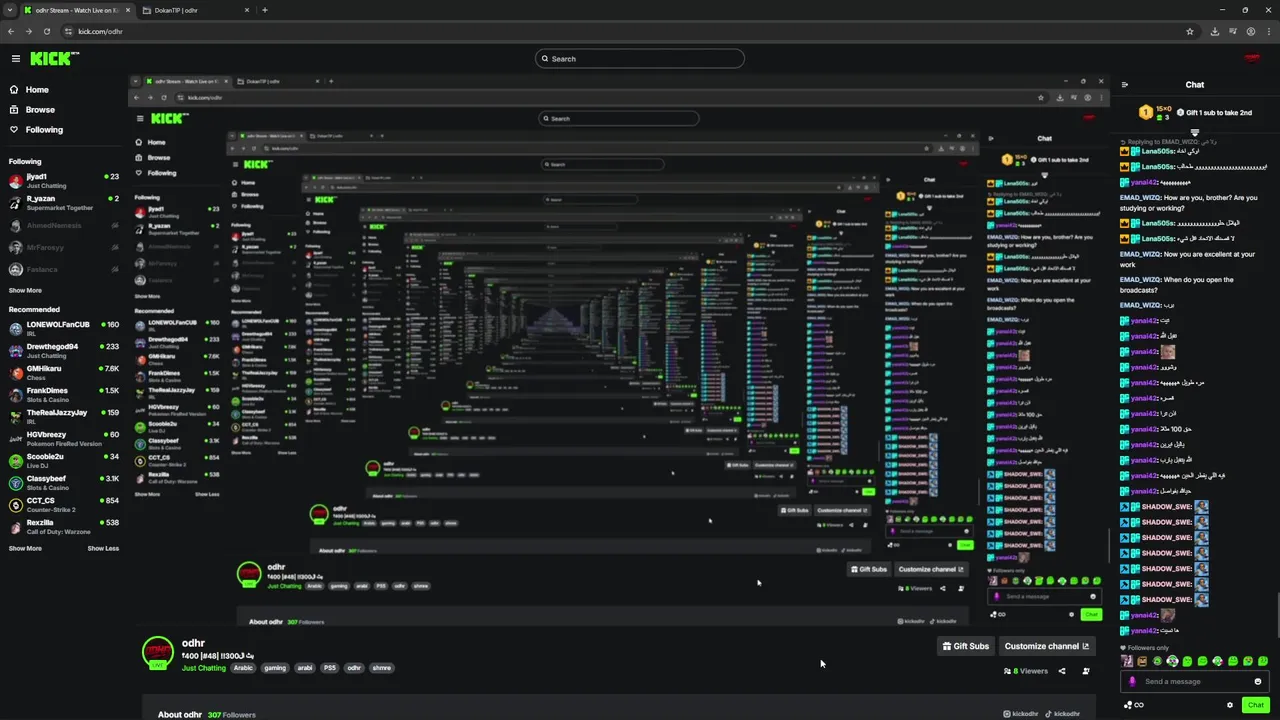Open Classybeef recommended channel
Viewport: 1280px width, 720px height.
(x=64, y=482)
